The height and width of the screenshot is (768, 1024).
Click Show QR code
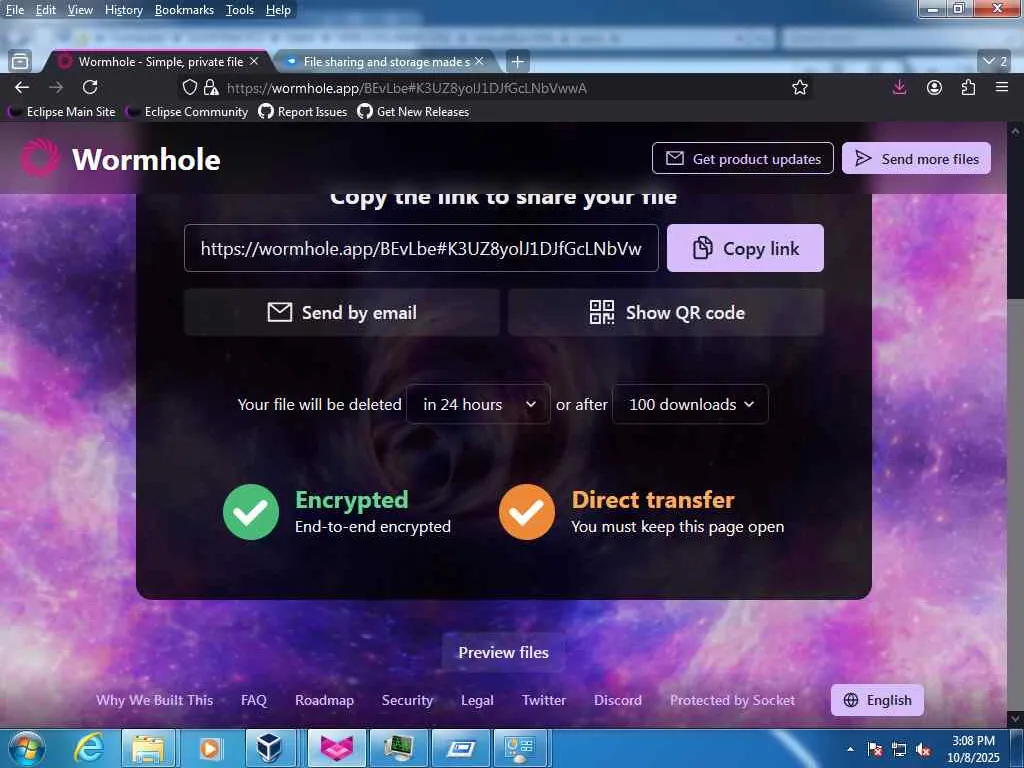point(666,312)
